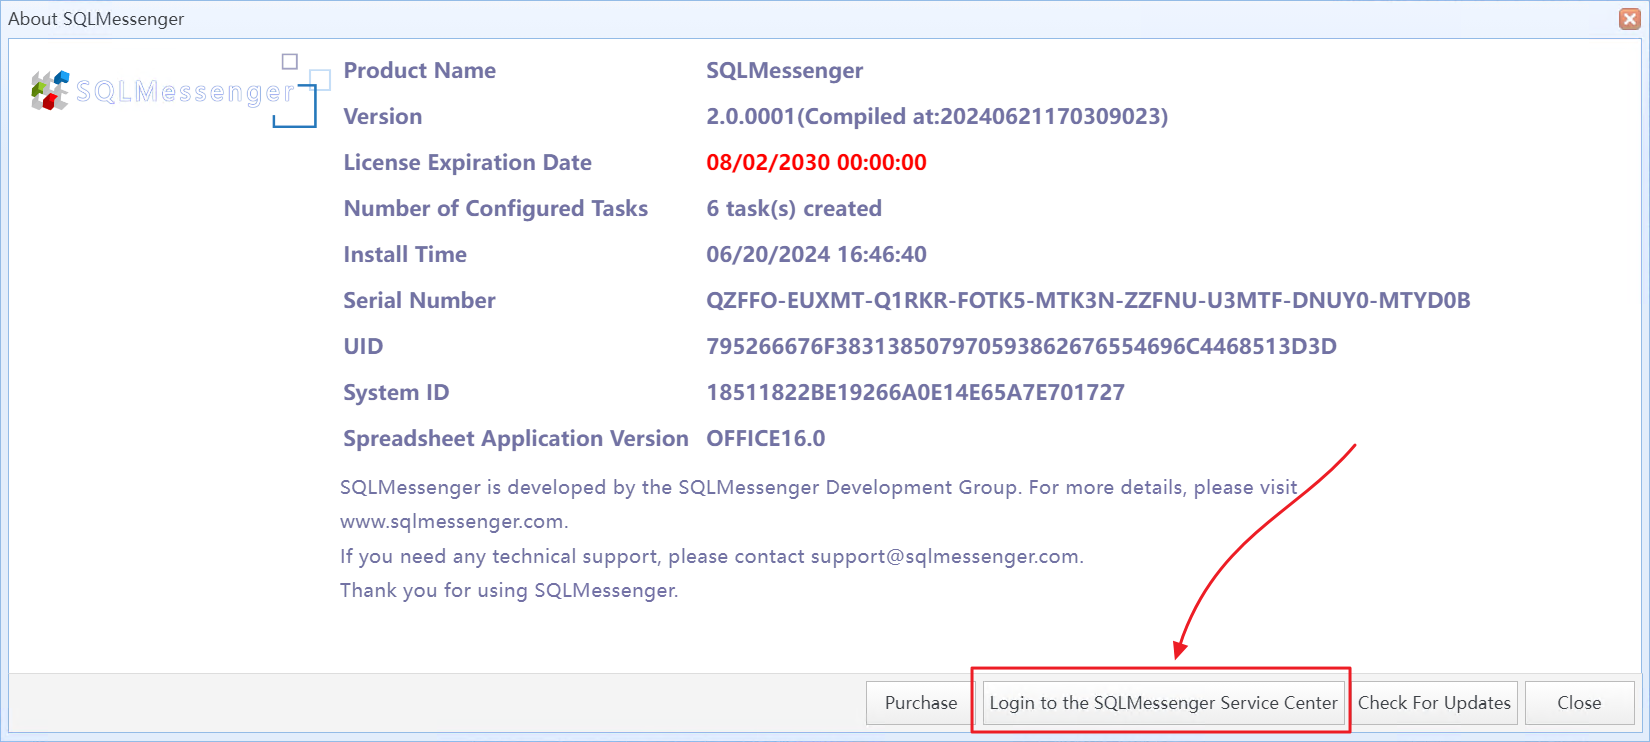Click the red license expiration date

(816, 162)
